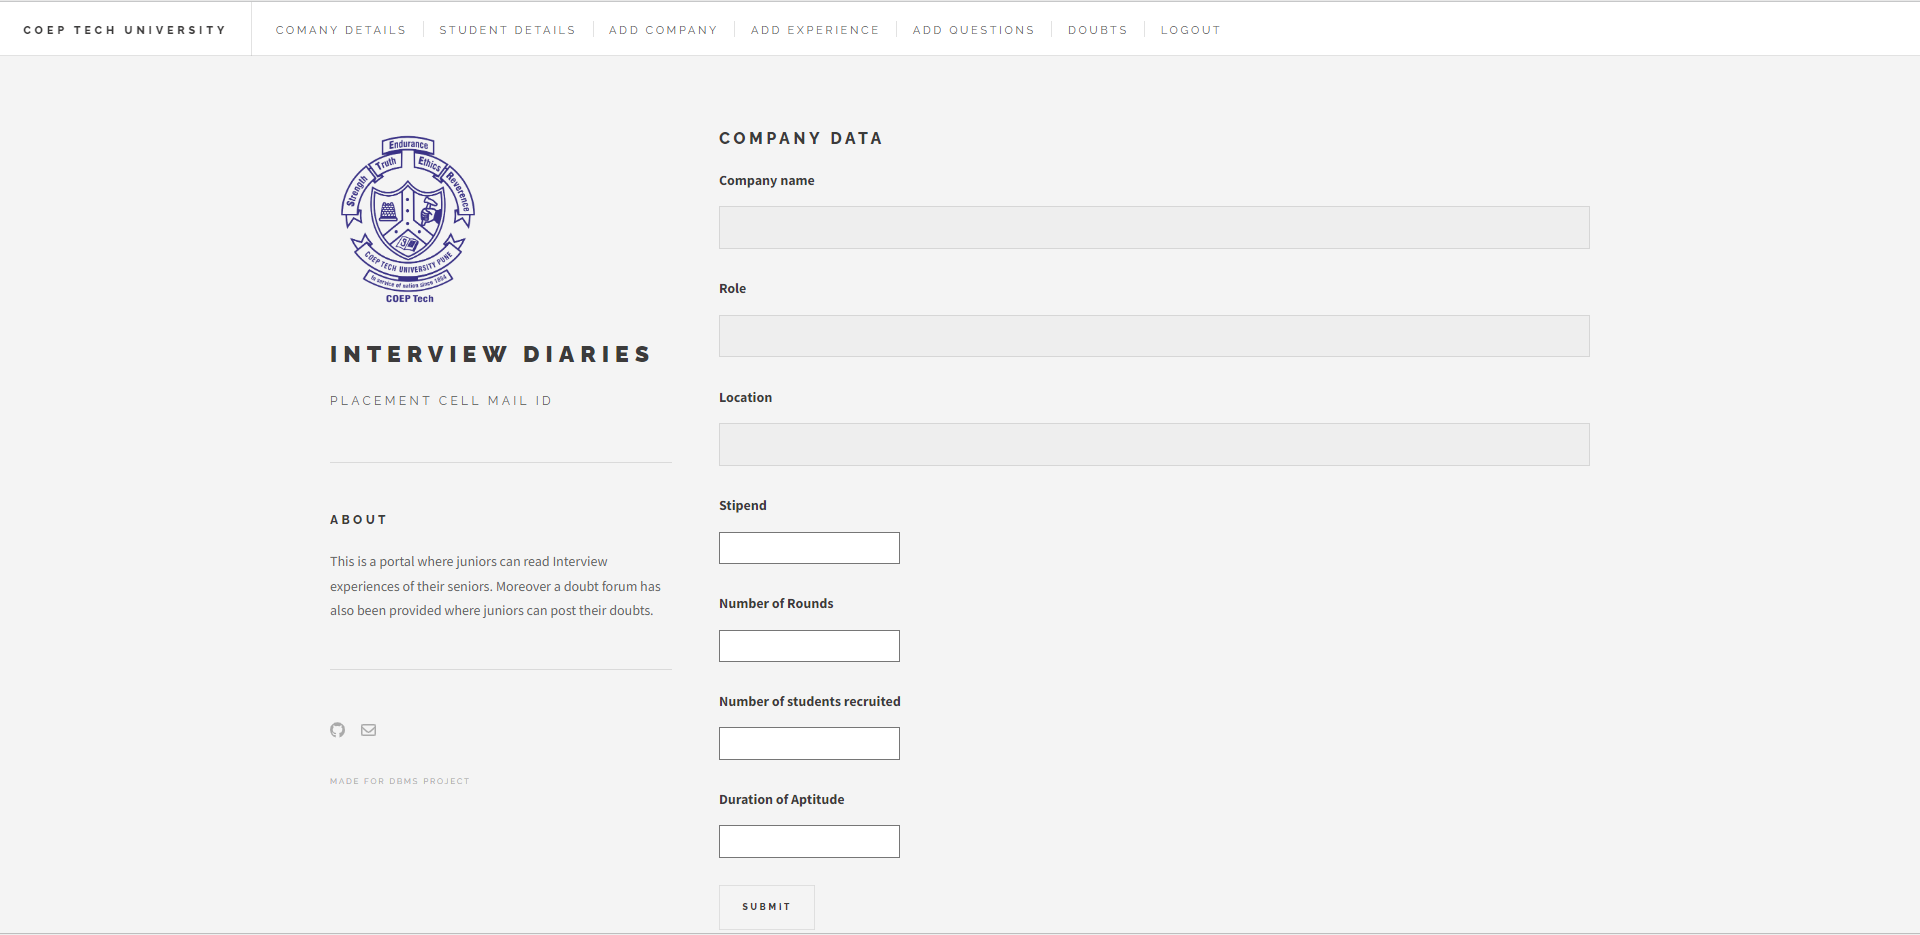Click the Company name label
Image resolution: width=1920 pixels, height=935 pixels.
pos(767,181)
